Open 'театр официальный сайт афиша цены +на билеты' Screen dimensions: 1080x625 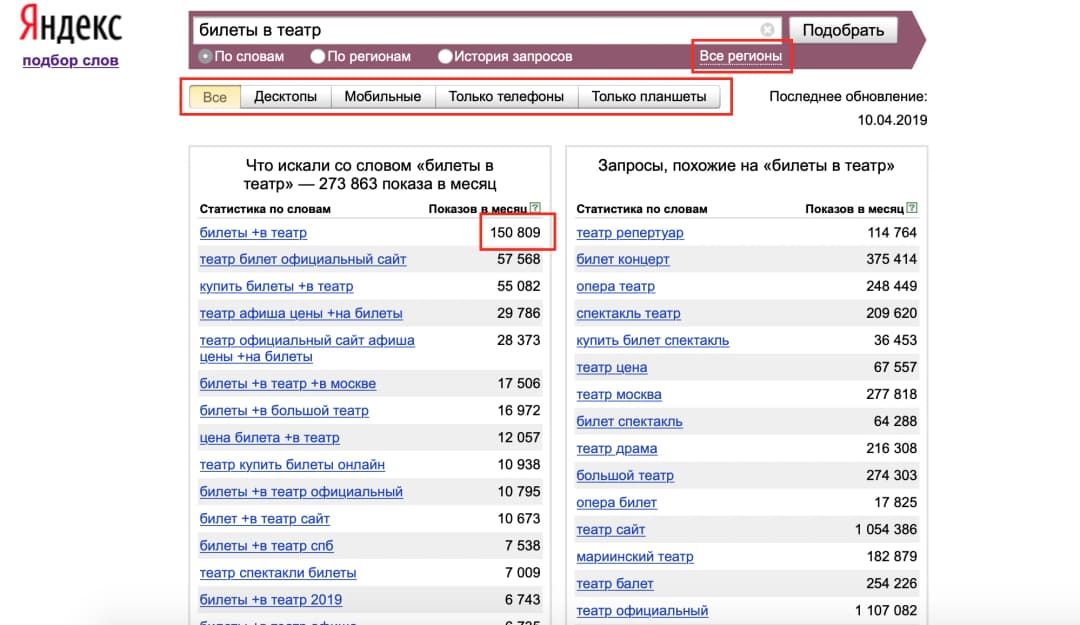coord(307,349)
